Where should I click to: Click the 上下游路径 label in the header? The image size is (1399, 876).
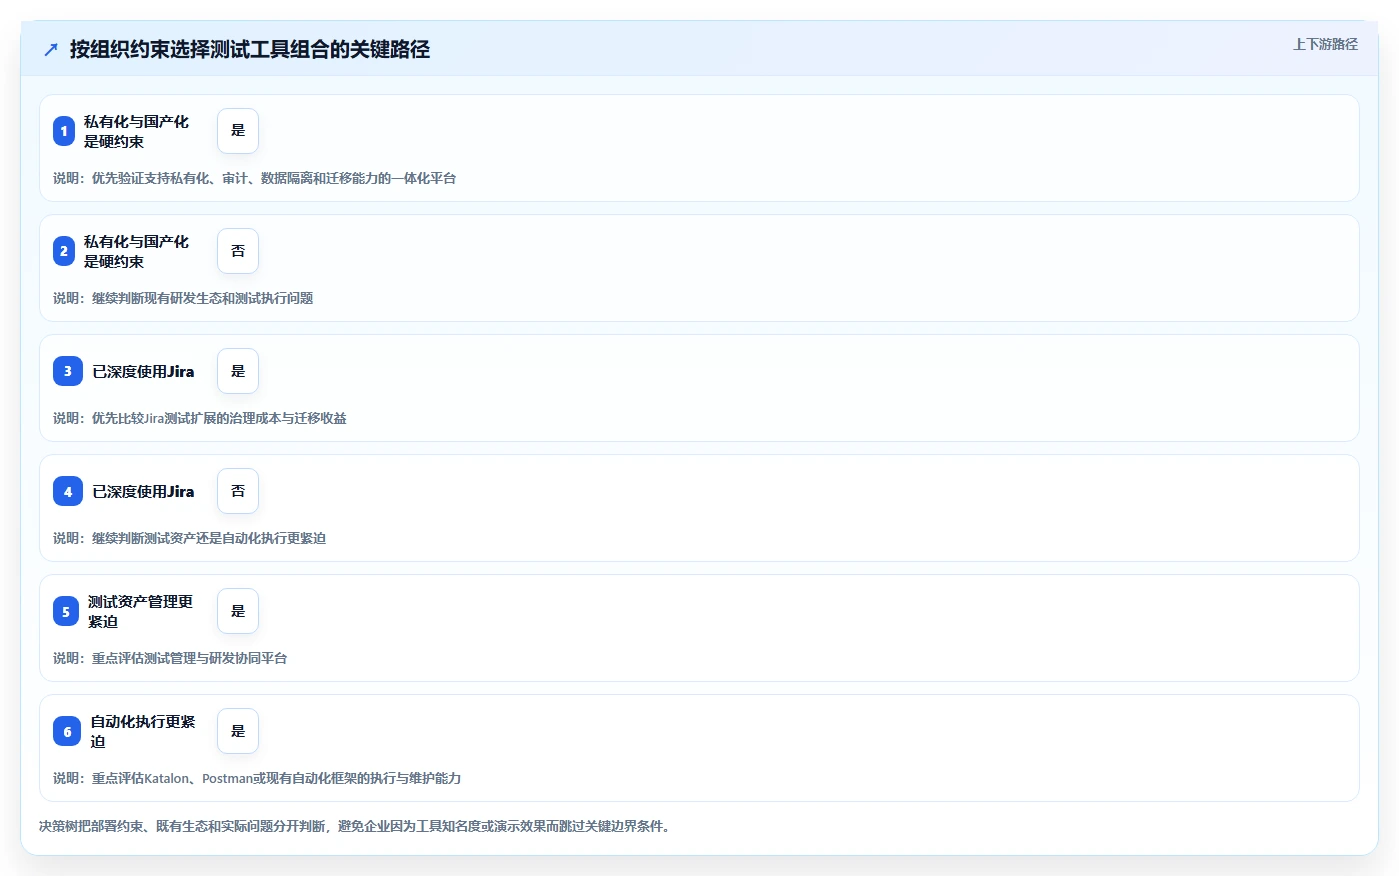click(x=1325, y=44)
